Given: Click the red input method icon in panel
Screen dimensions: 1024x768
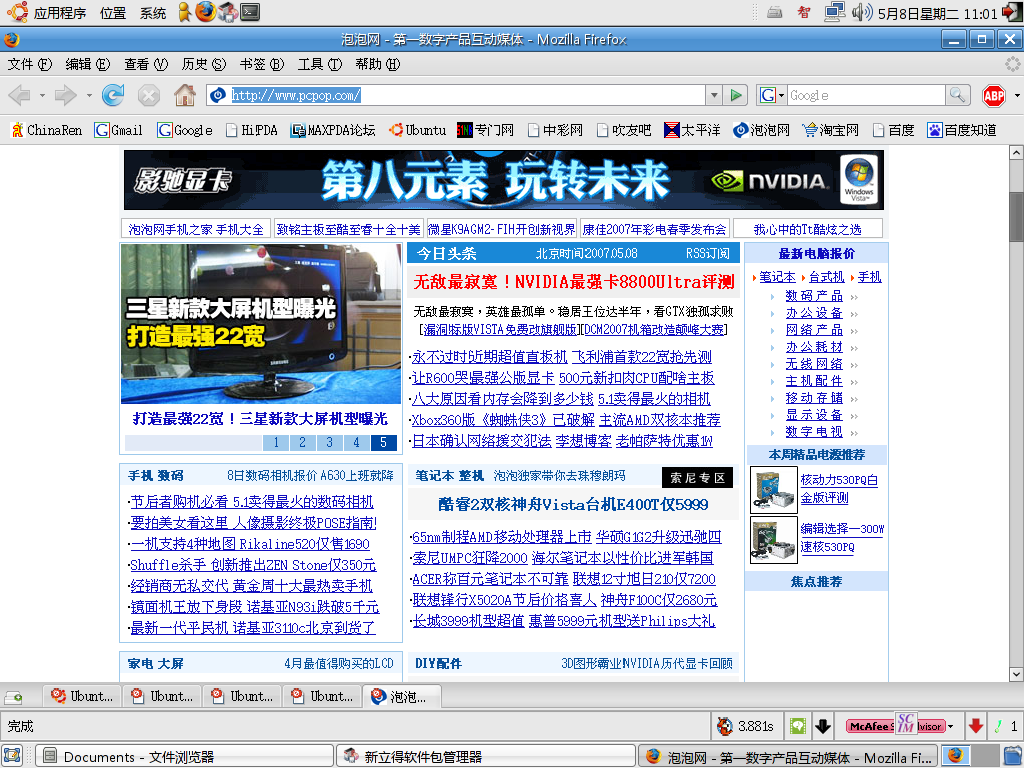Looking at the screenshot, I should coord(804,12).
